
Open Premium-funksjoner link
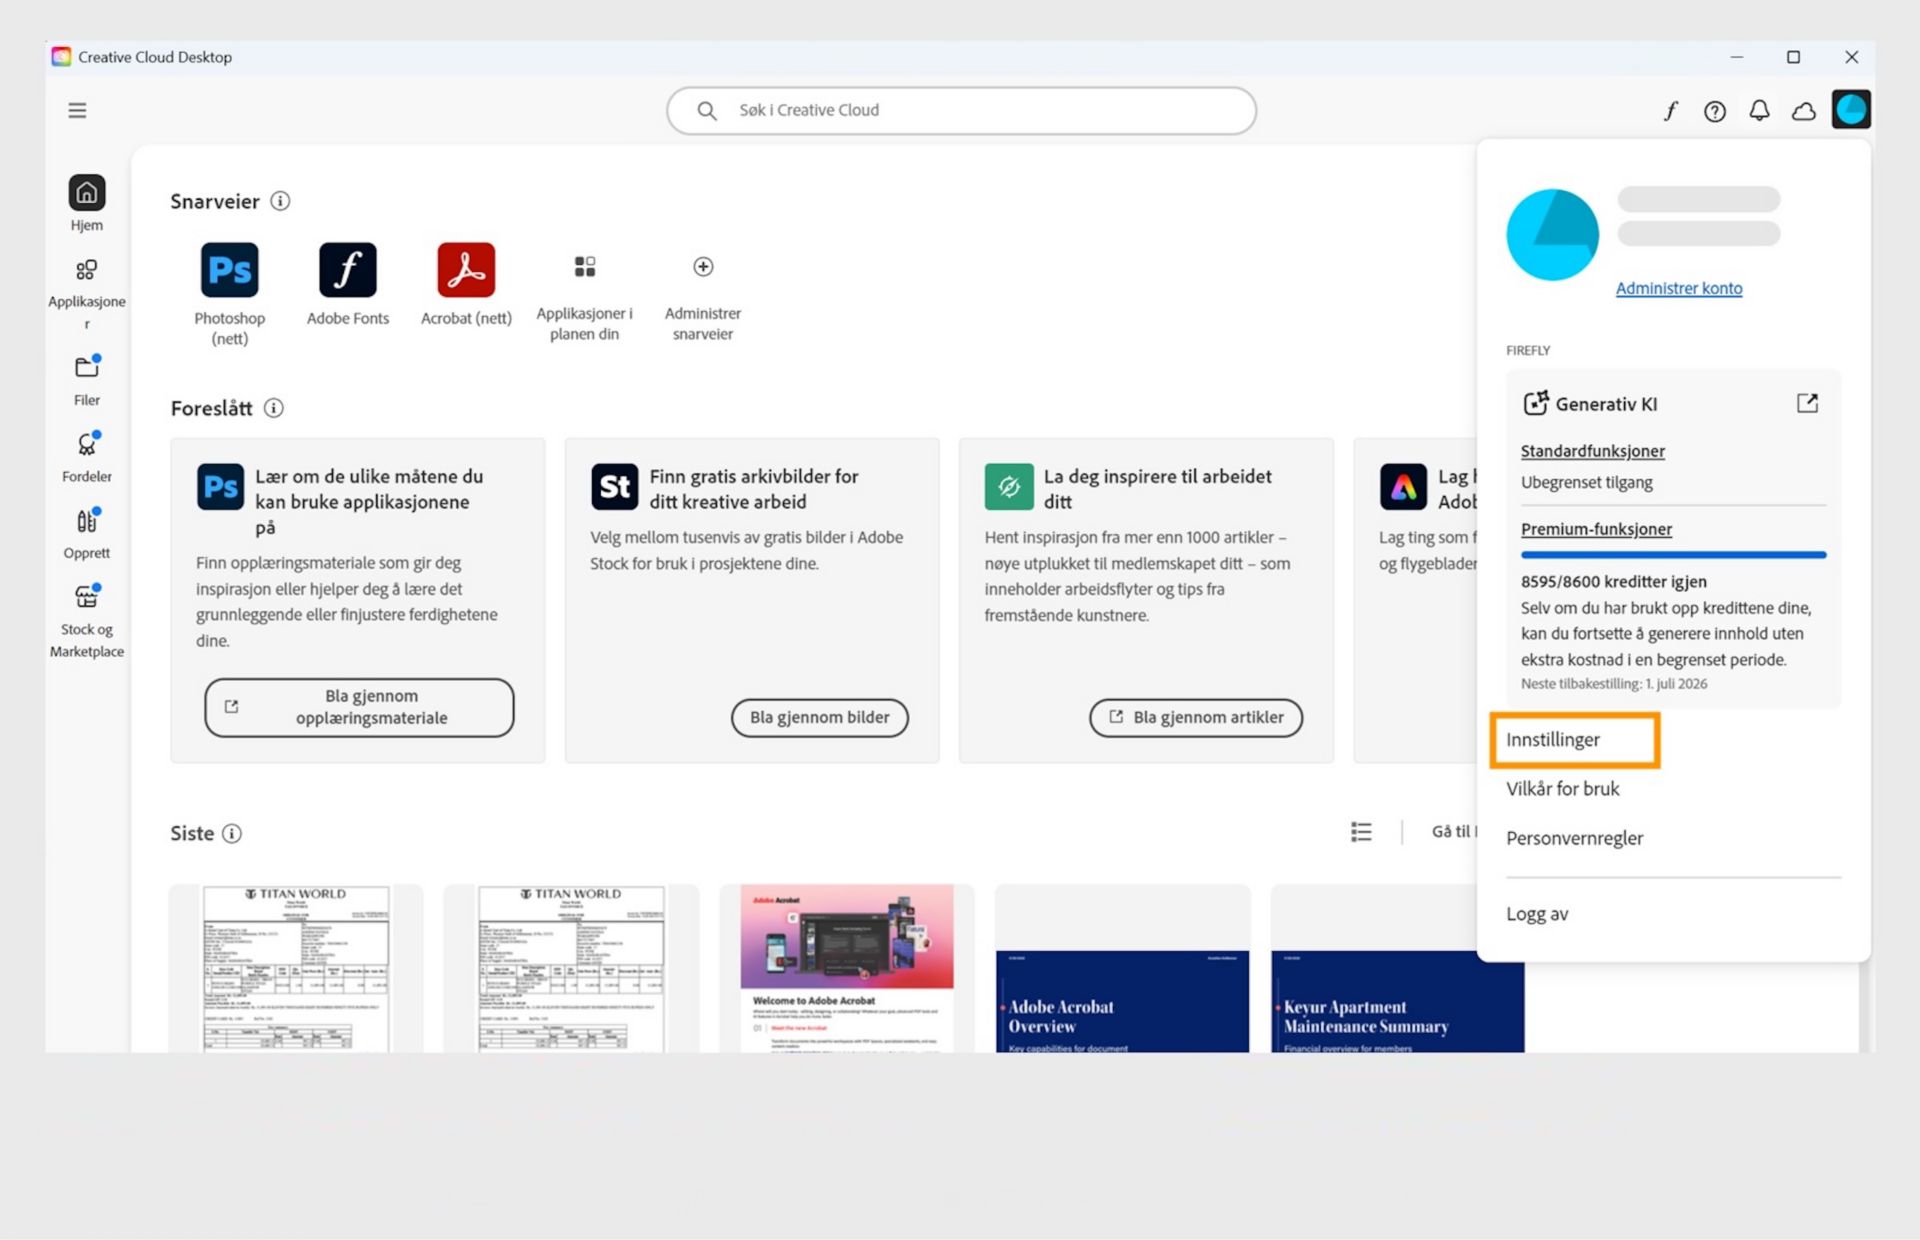click(1596, 529)
